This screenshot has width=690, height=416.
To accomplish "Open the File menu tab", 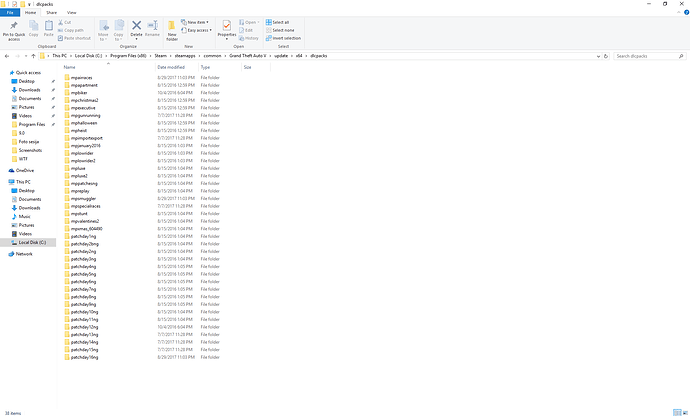I will click(10, 13).
